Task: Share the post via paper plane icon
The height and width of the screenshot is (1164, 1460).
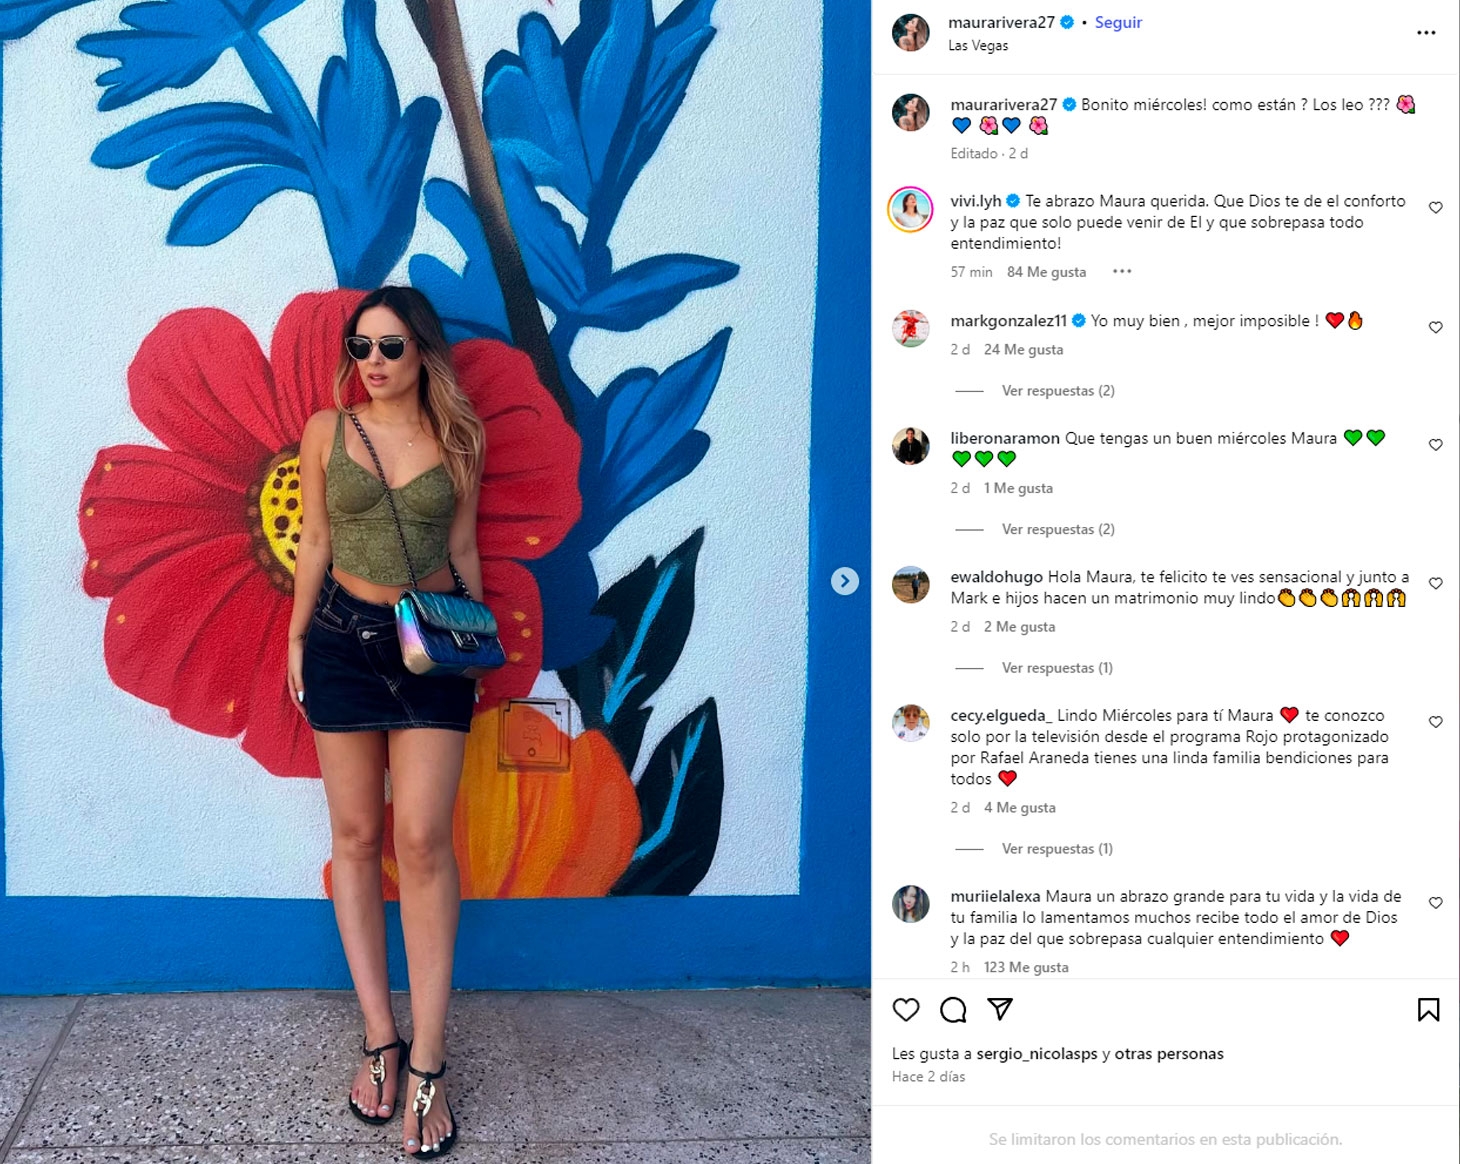Action: pos(1000,1009)
